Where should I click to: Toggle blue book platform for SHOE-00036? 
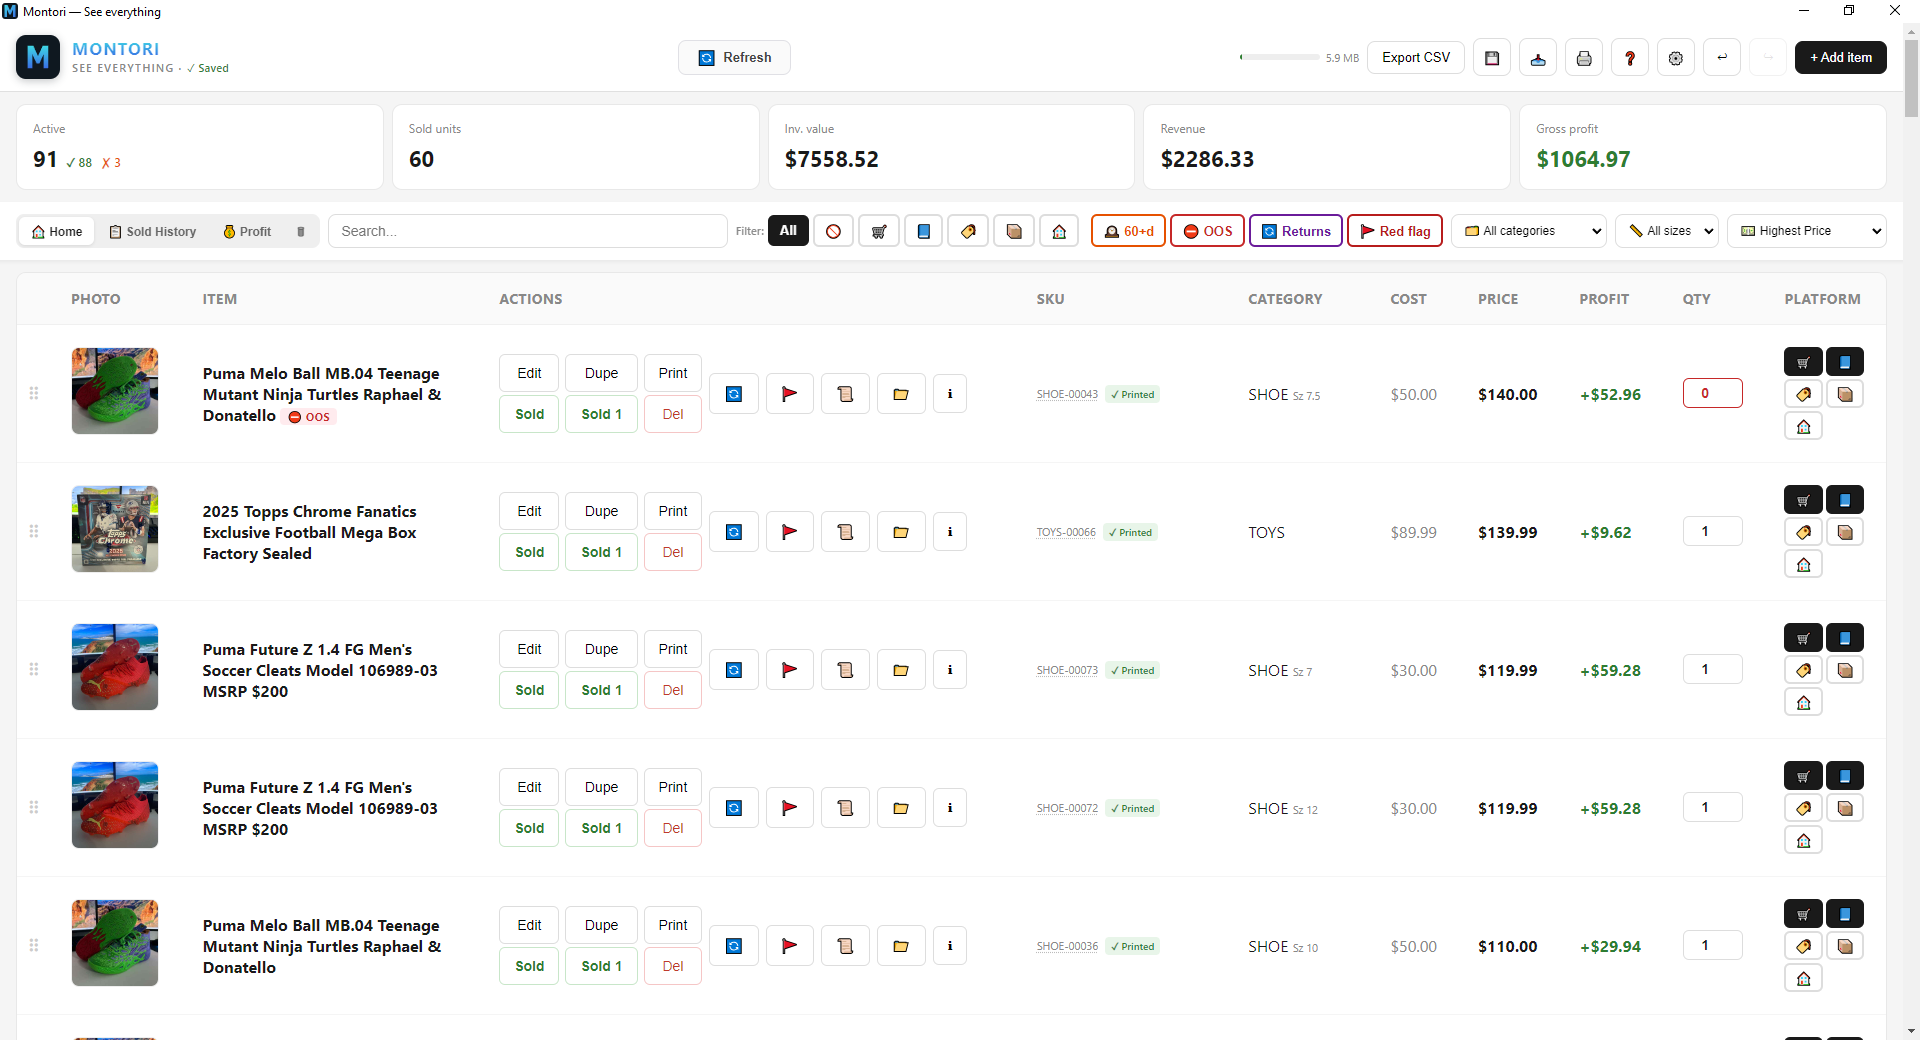coord(1845,914)
